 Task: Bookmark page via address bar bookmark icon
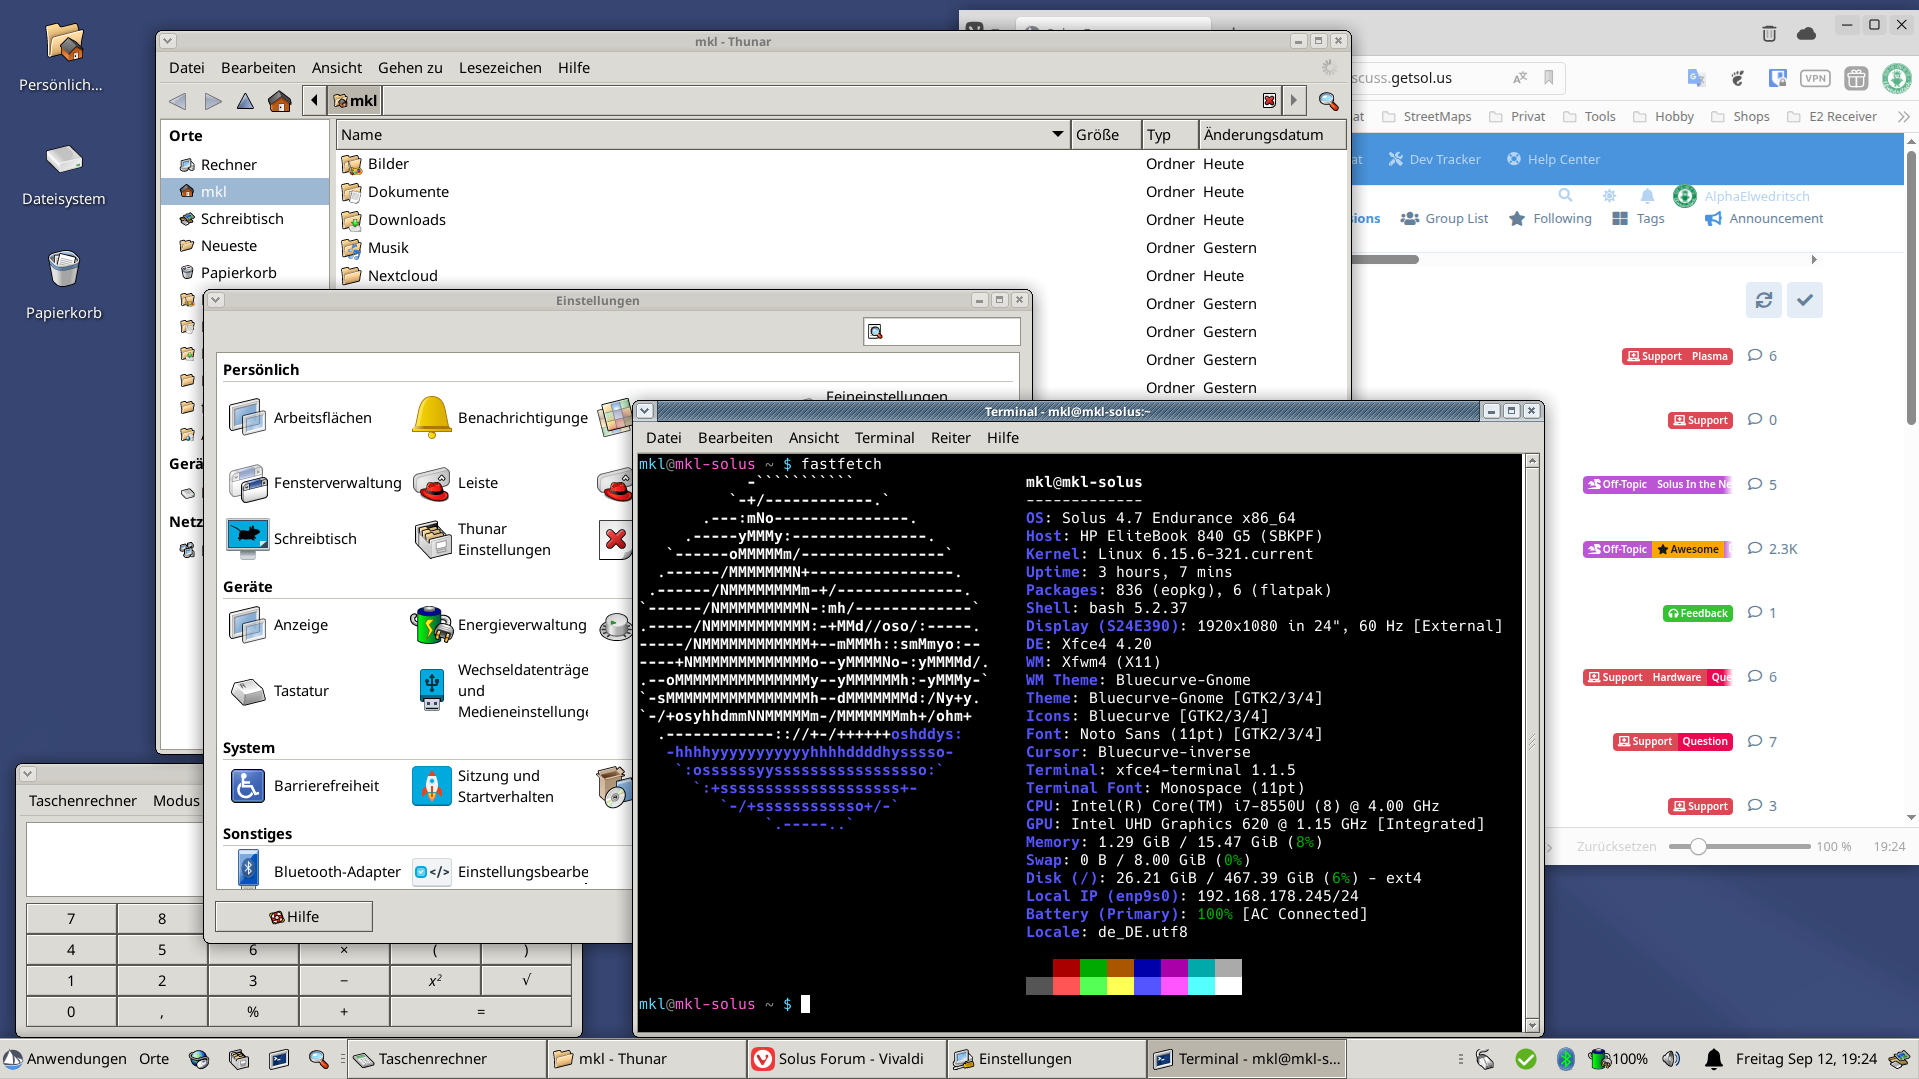point(1548,78)
